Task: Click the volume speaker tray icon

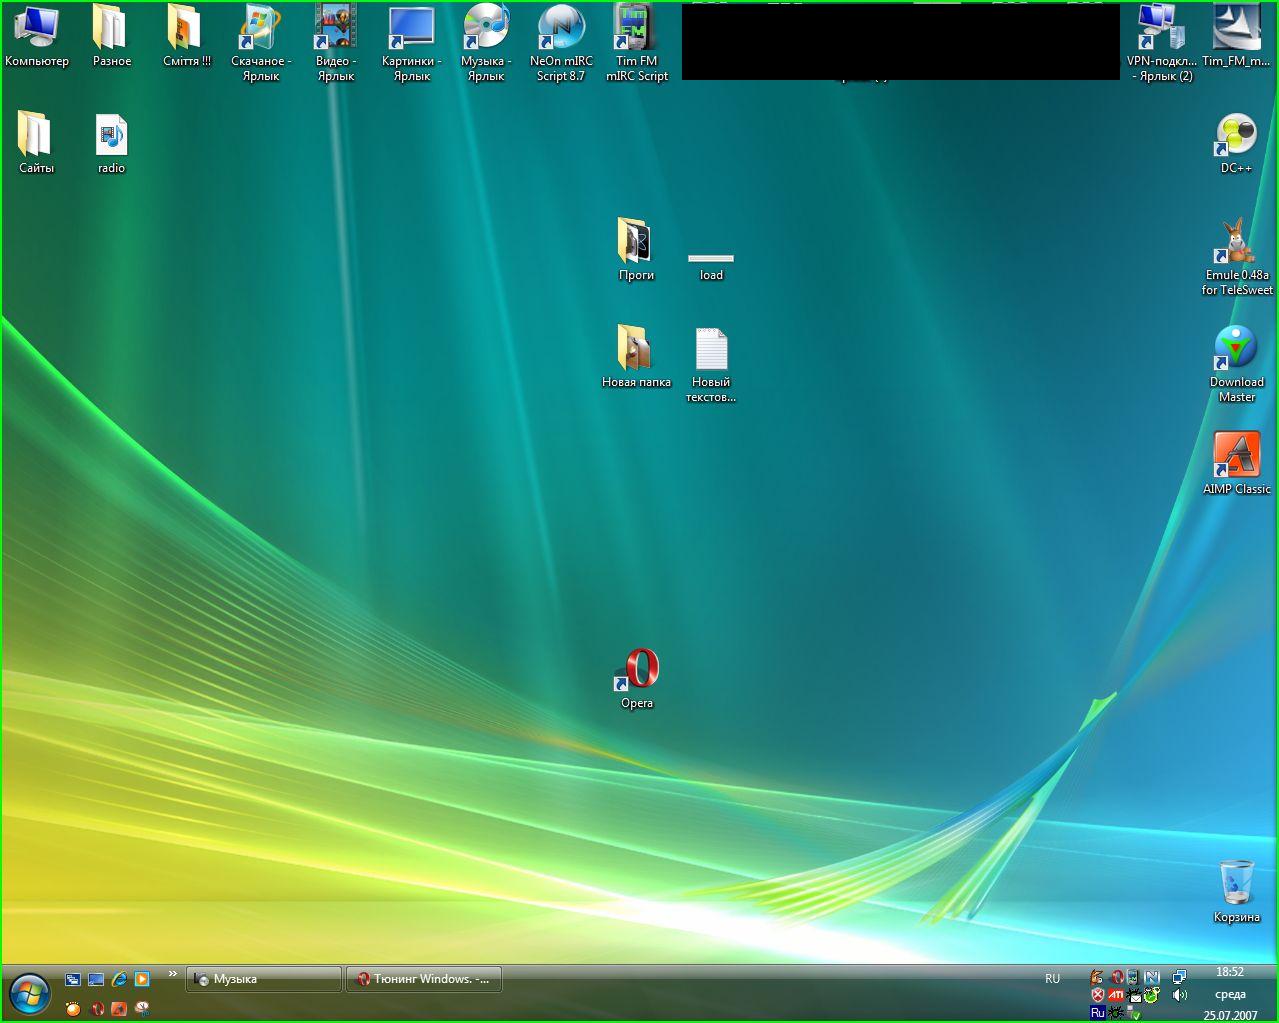Action: pos(1180,995)
